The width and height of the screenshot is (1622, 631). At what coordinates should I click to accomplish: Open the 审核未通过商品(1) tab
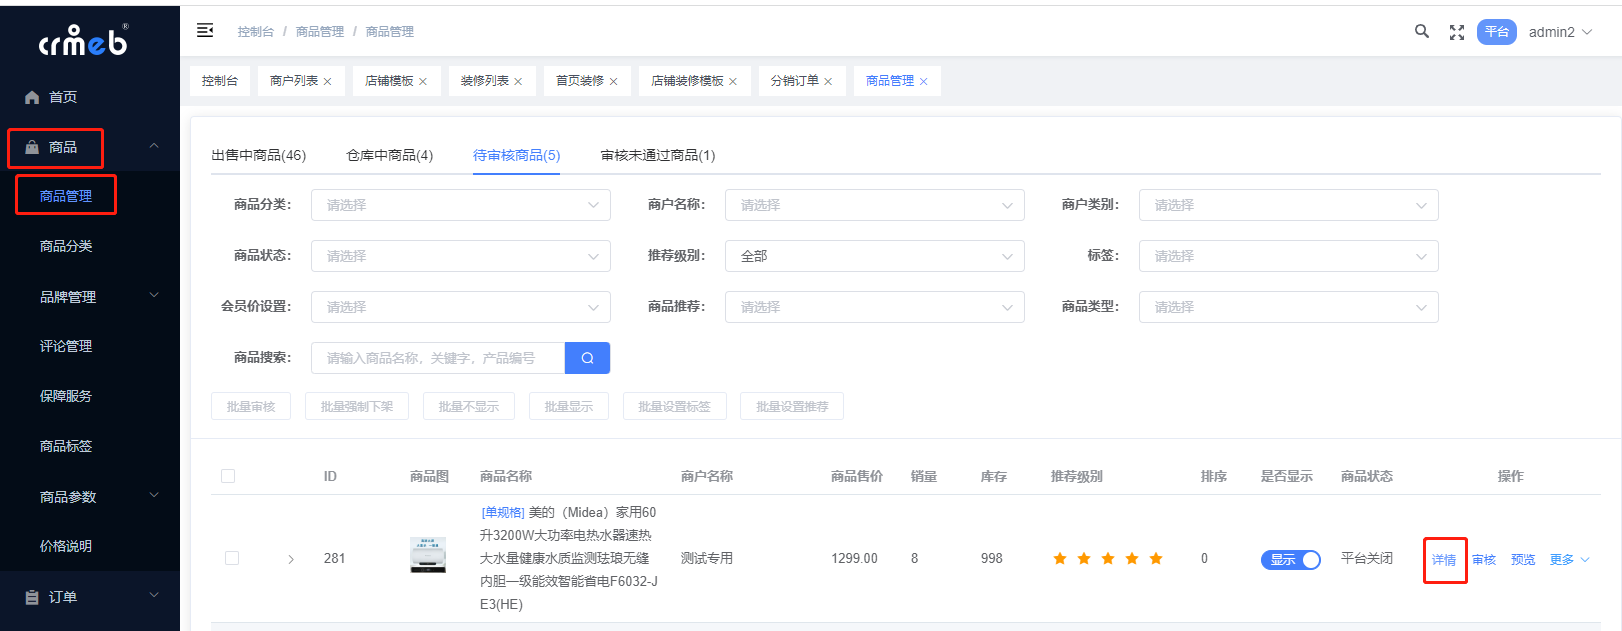coord(657,155)
